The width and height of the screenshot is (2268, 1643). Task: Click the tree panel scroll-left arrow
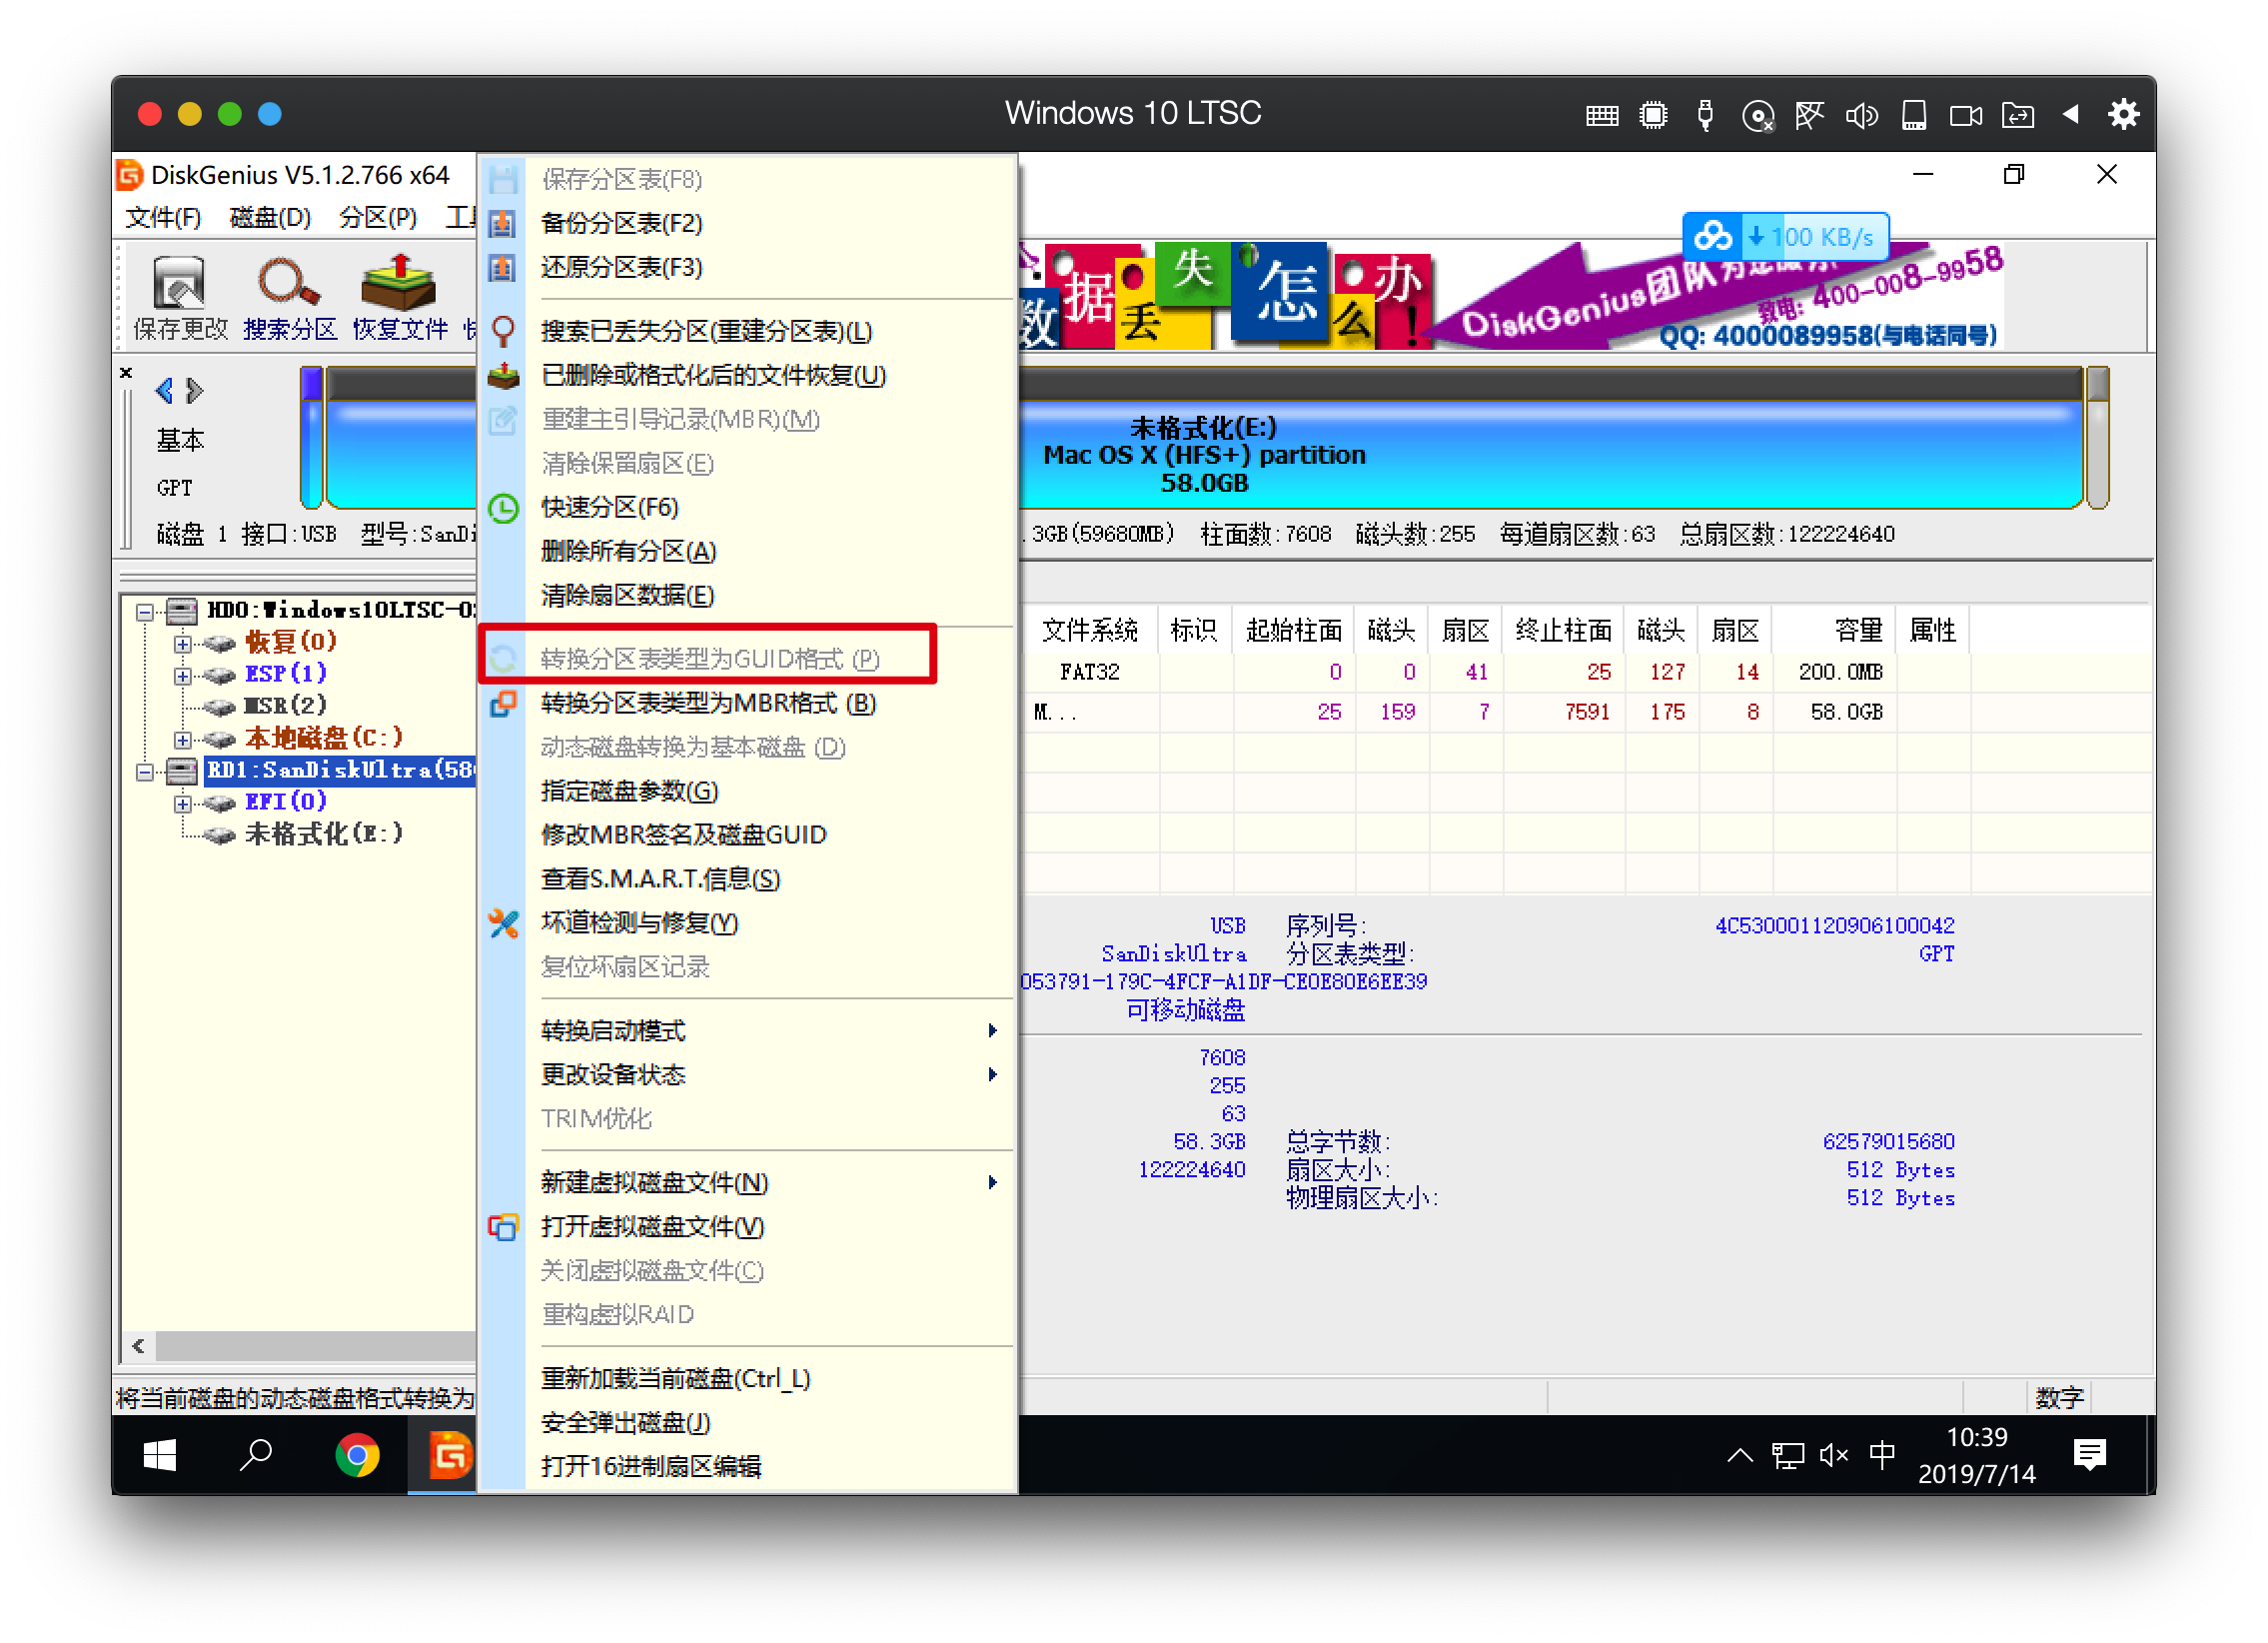tap(138, 1346)
